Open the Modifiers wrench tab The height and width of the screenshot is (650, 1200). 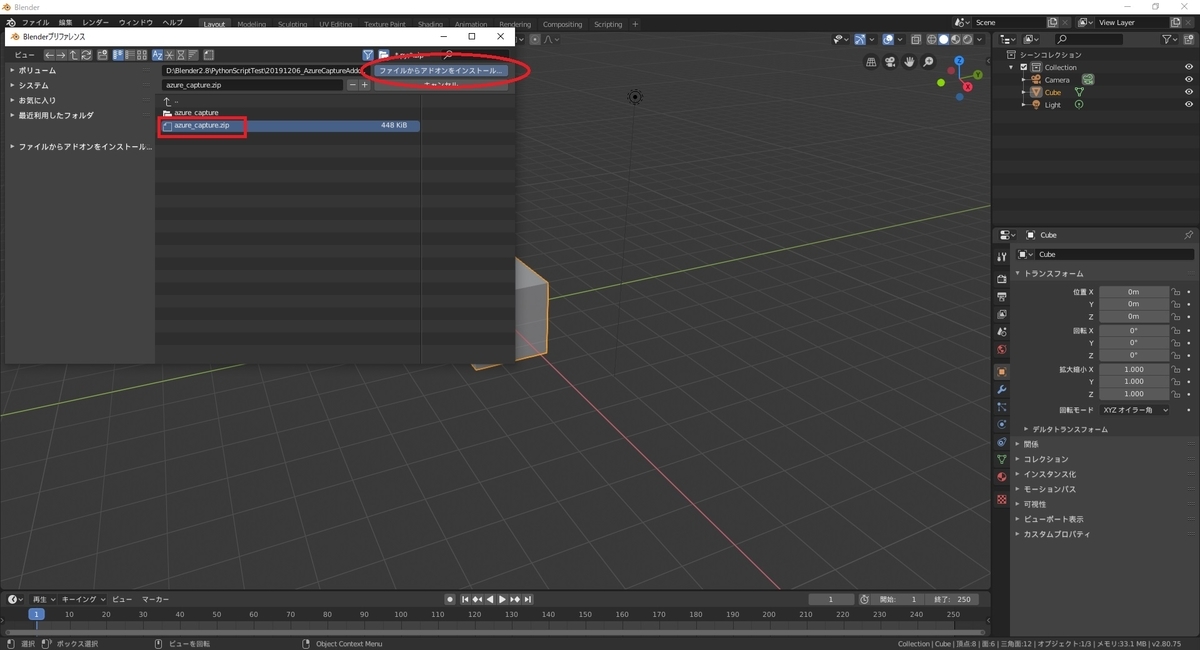click(x=1002, y=389)
